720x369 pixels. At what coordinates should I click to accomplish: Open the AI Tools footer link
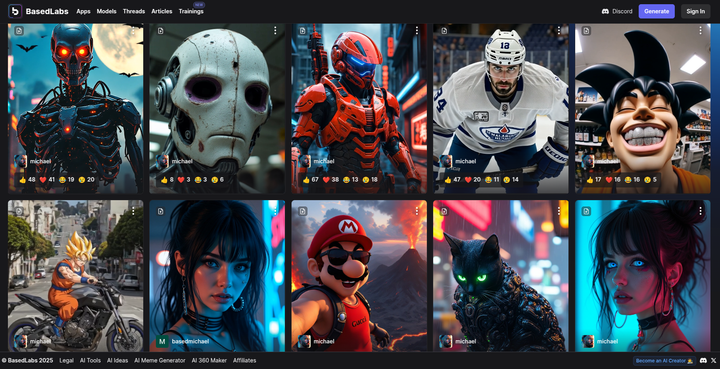pos(90,361)
